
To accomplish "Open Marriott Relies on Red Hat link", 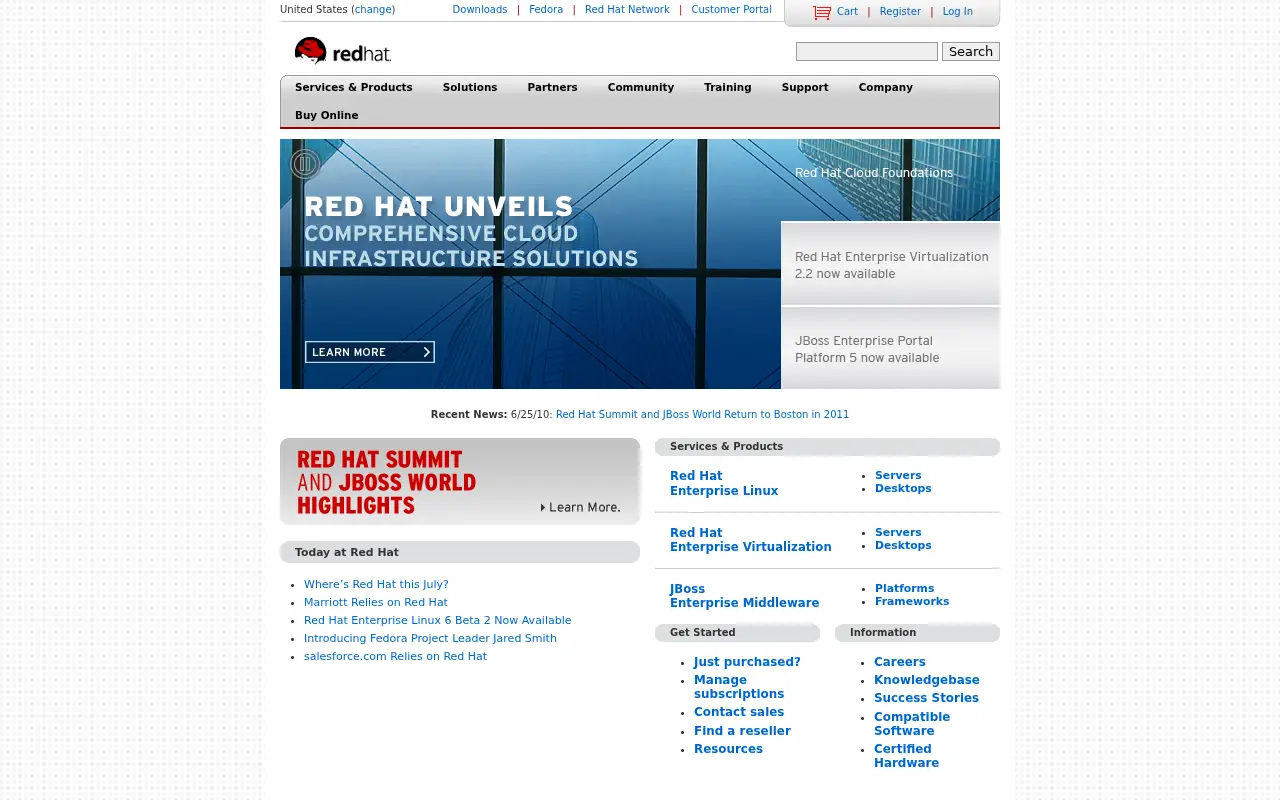I will point(376,603).
